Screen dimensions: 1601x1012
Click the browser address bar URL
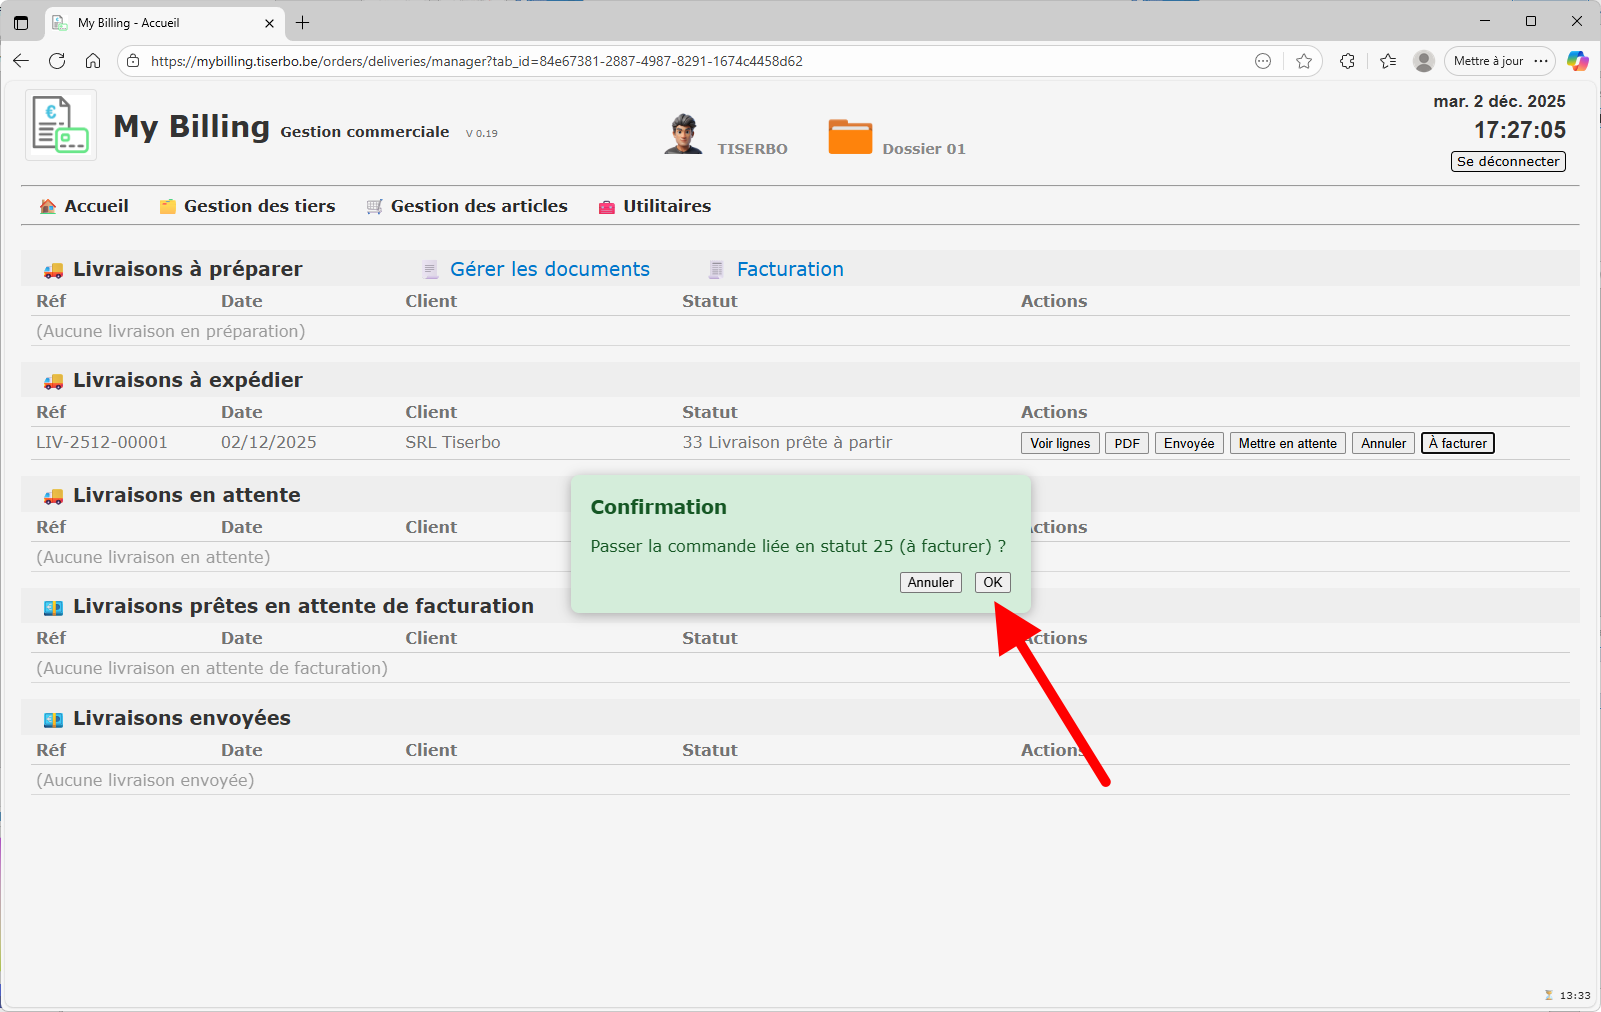[476, 61]
